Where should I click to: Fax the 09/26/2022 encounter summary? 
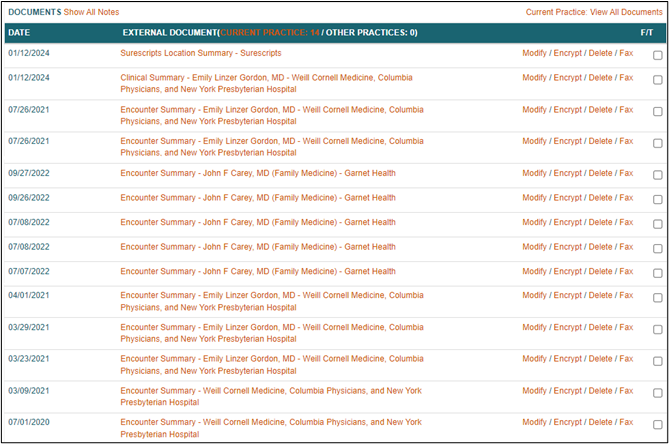[626, 198]
